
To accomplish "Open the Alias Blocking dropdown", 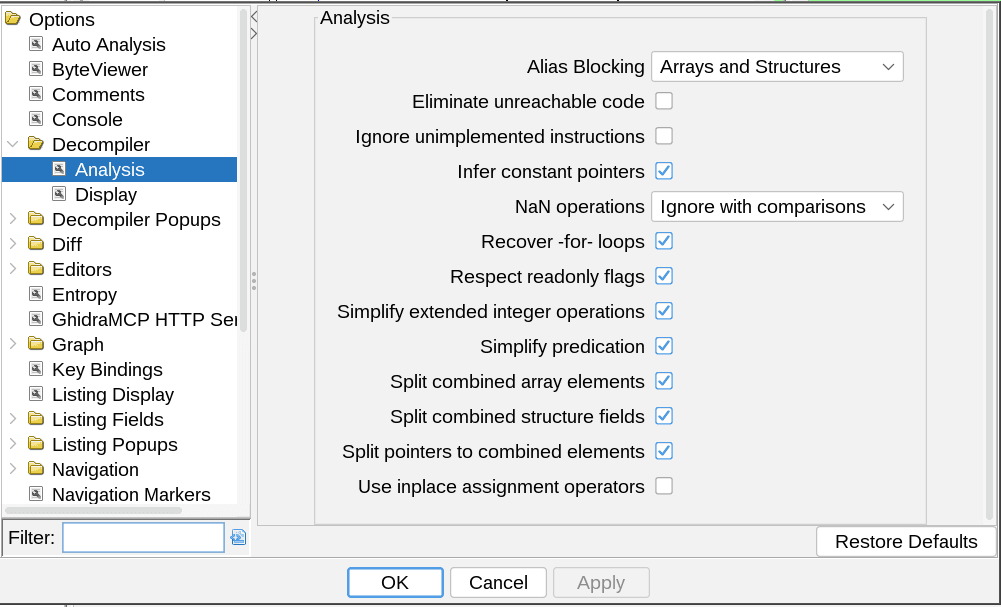I will (x=777, y=67).
